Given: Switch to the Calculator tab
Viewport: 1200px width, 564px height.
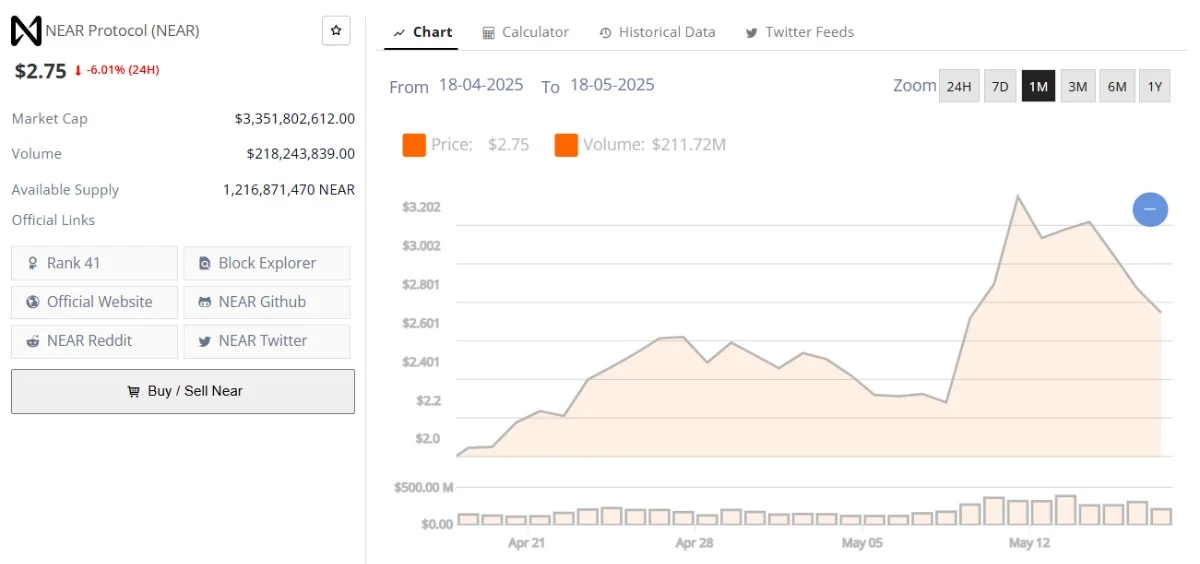Looking at the screenshot, I should coord(525,32).
